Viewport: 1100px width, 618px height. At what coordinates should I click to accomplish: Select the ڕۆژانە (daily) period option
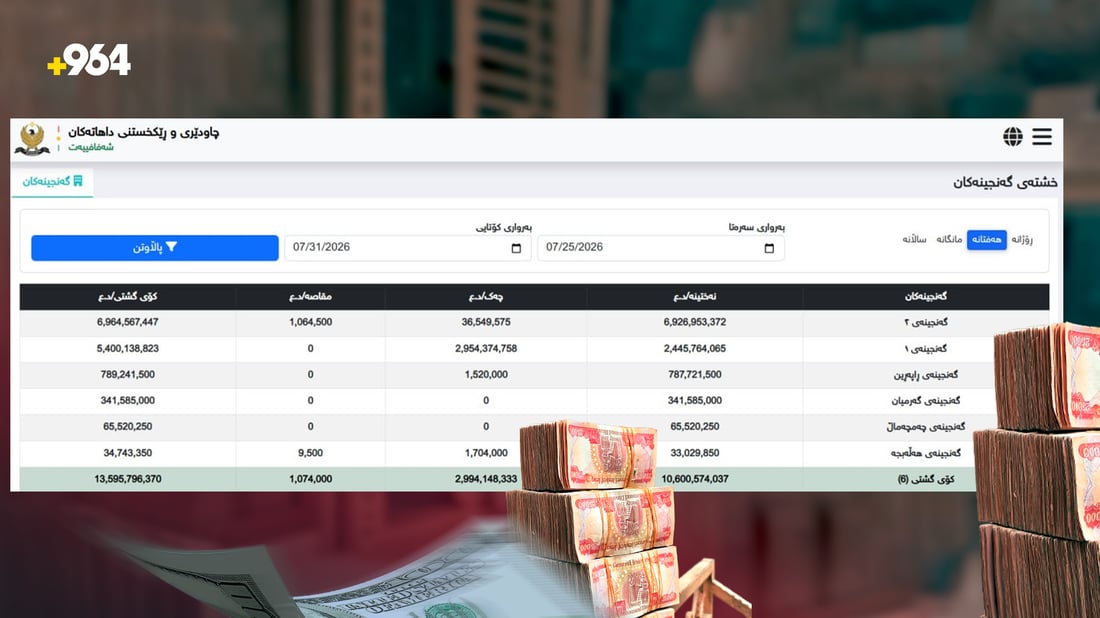(x=1021, y=240)
